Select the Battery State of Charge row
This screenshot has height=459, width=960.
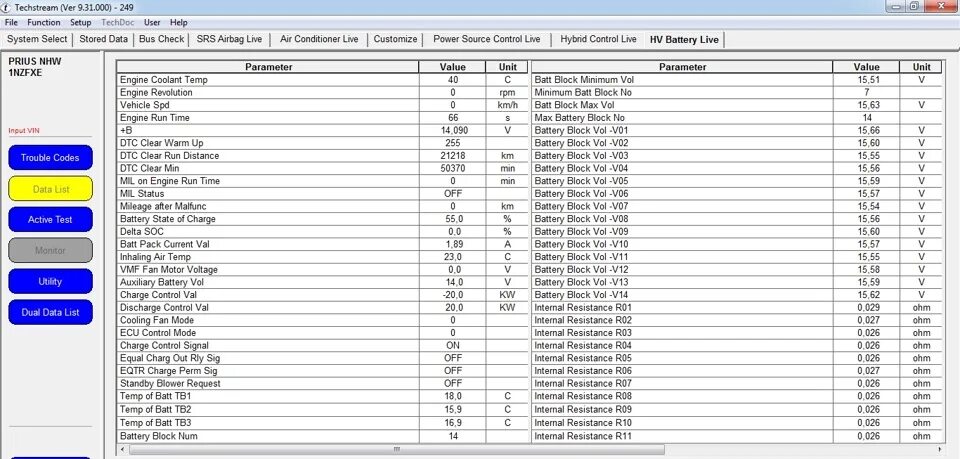tap(323, 219)
